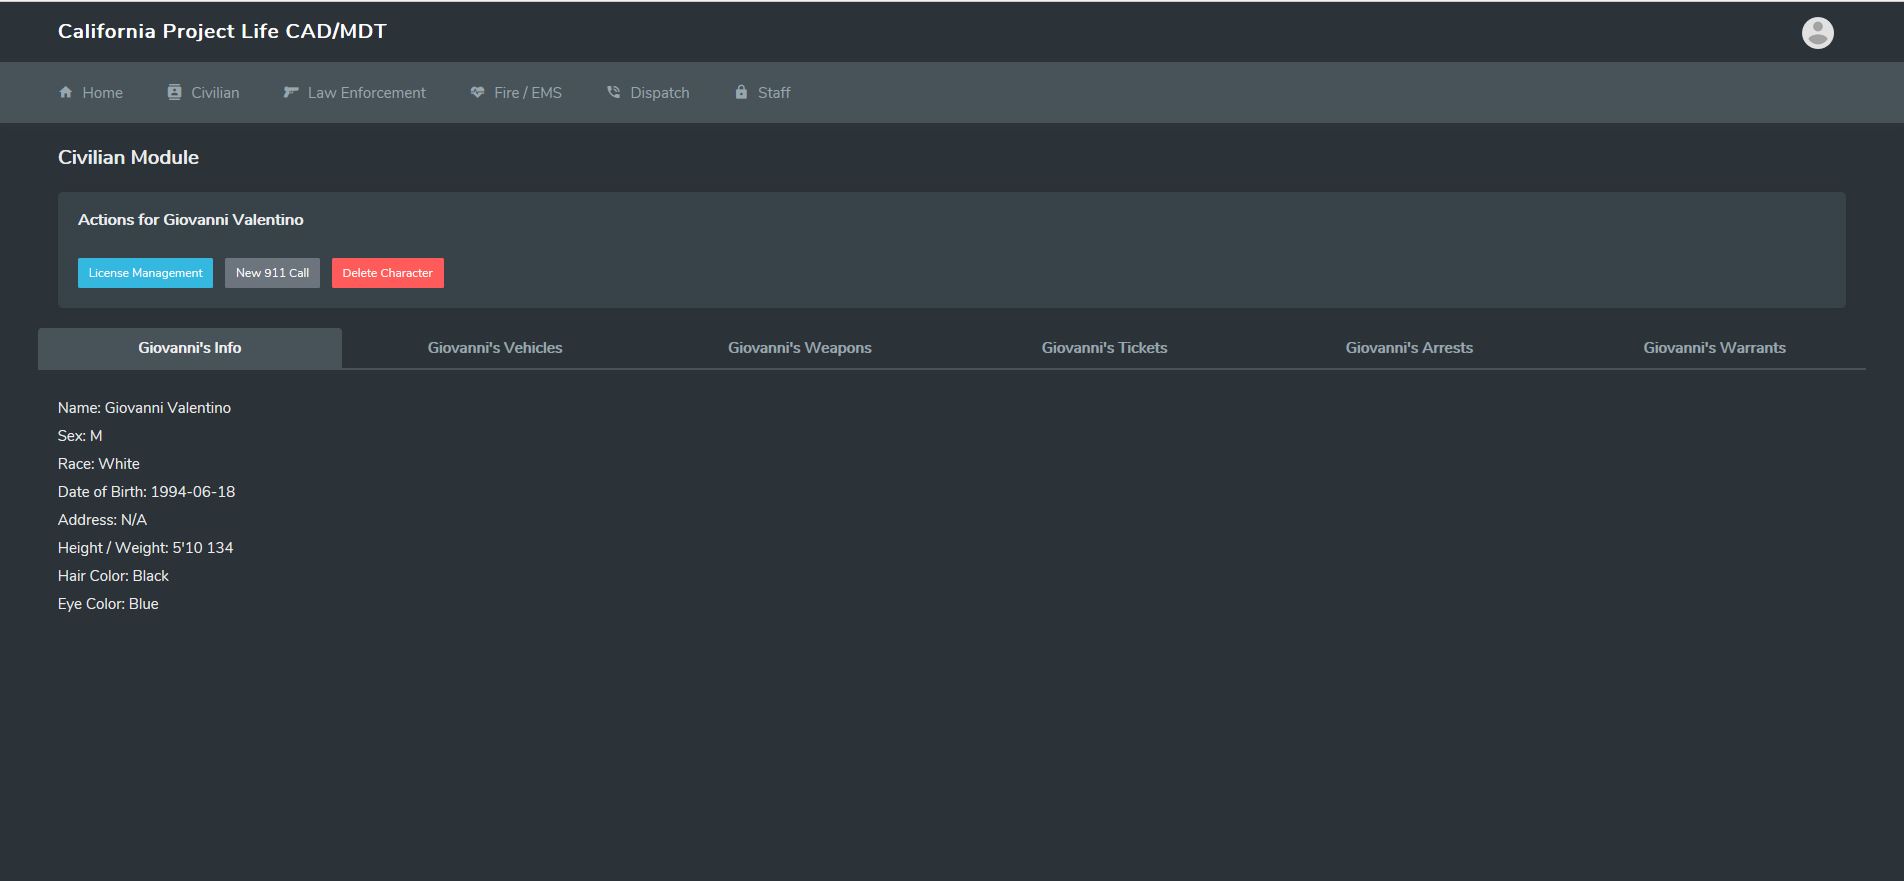Viewport: 1904px width, 881px height.
Task: Click the 'Name: Giovanni Valentino' line
Action: pyautogui.click(x=144, y=408)
